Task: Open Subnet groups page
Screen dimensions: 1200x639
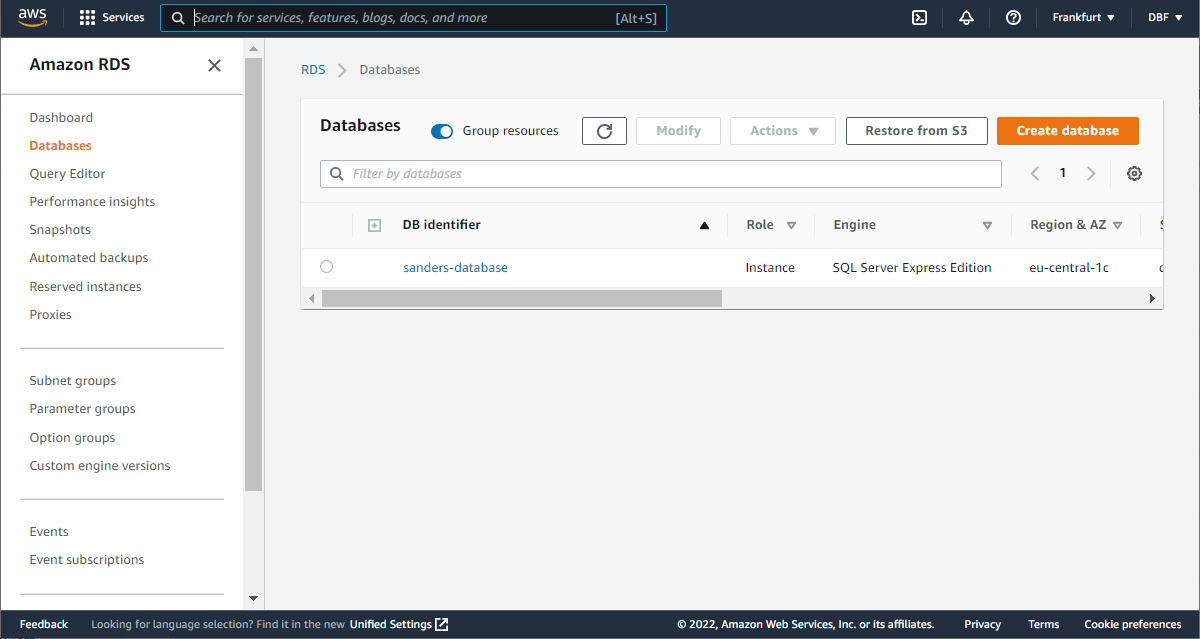Action: [x=72, y=380]
